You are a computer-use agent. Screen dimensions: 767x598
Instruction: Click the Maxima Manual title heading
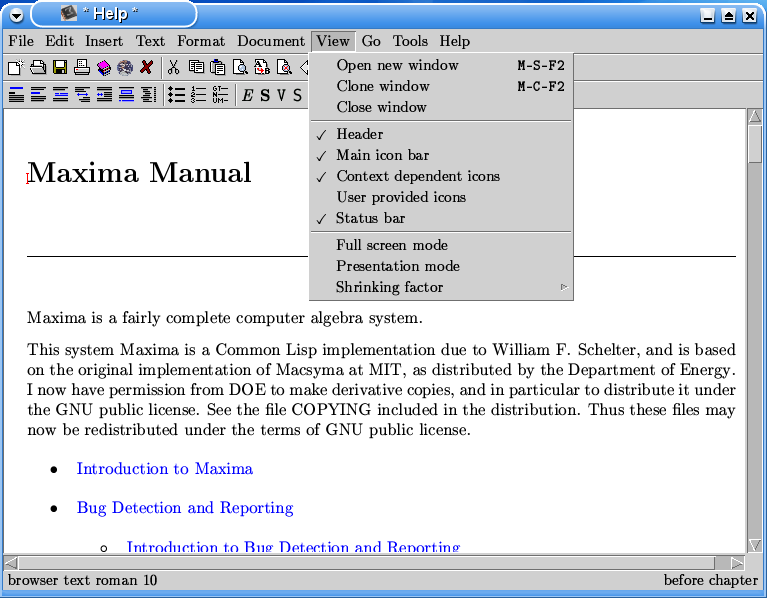[139, 172]
